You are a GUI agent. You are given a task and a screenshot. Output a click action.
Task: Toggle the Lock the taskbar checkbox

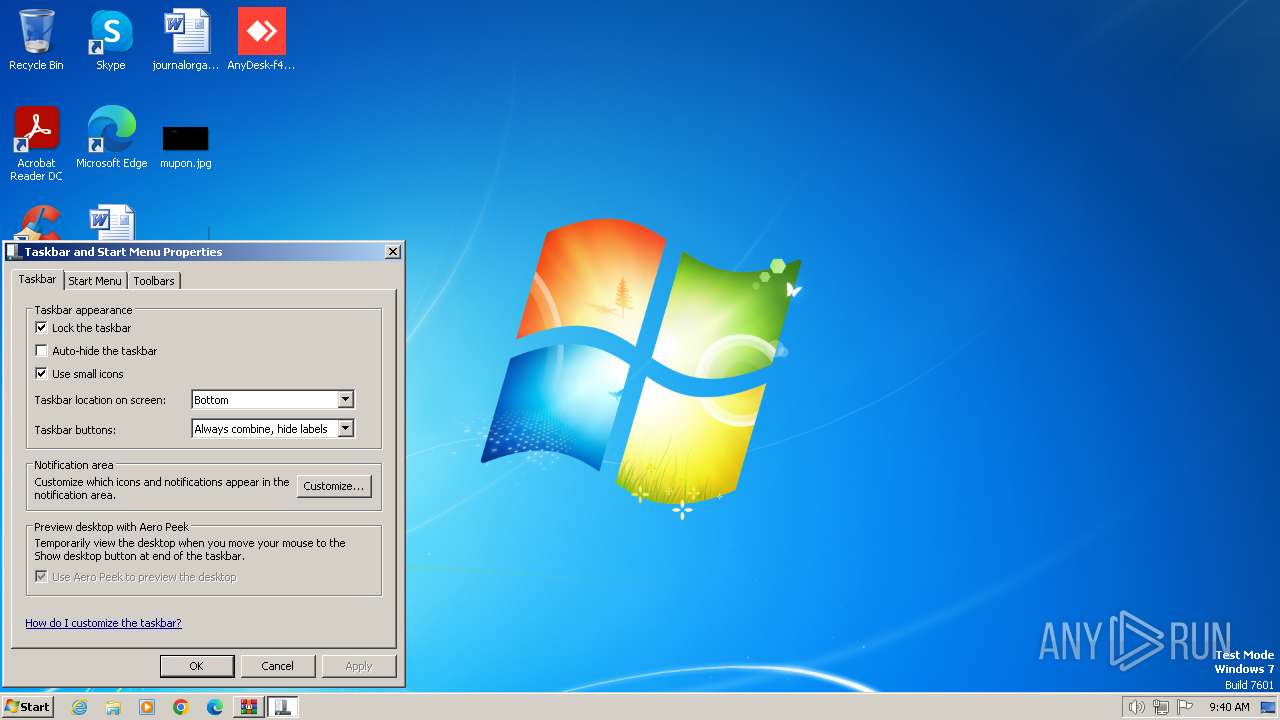click(41, 328)
